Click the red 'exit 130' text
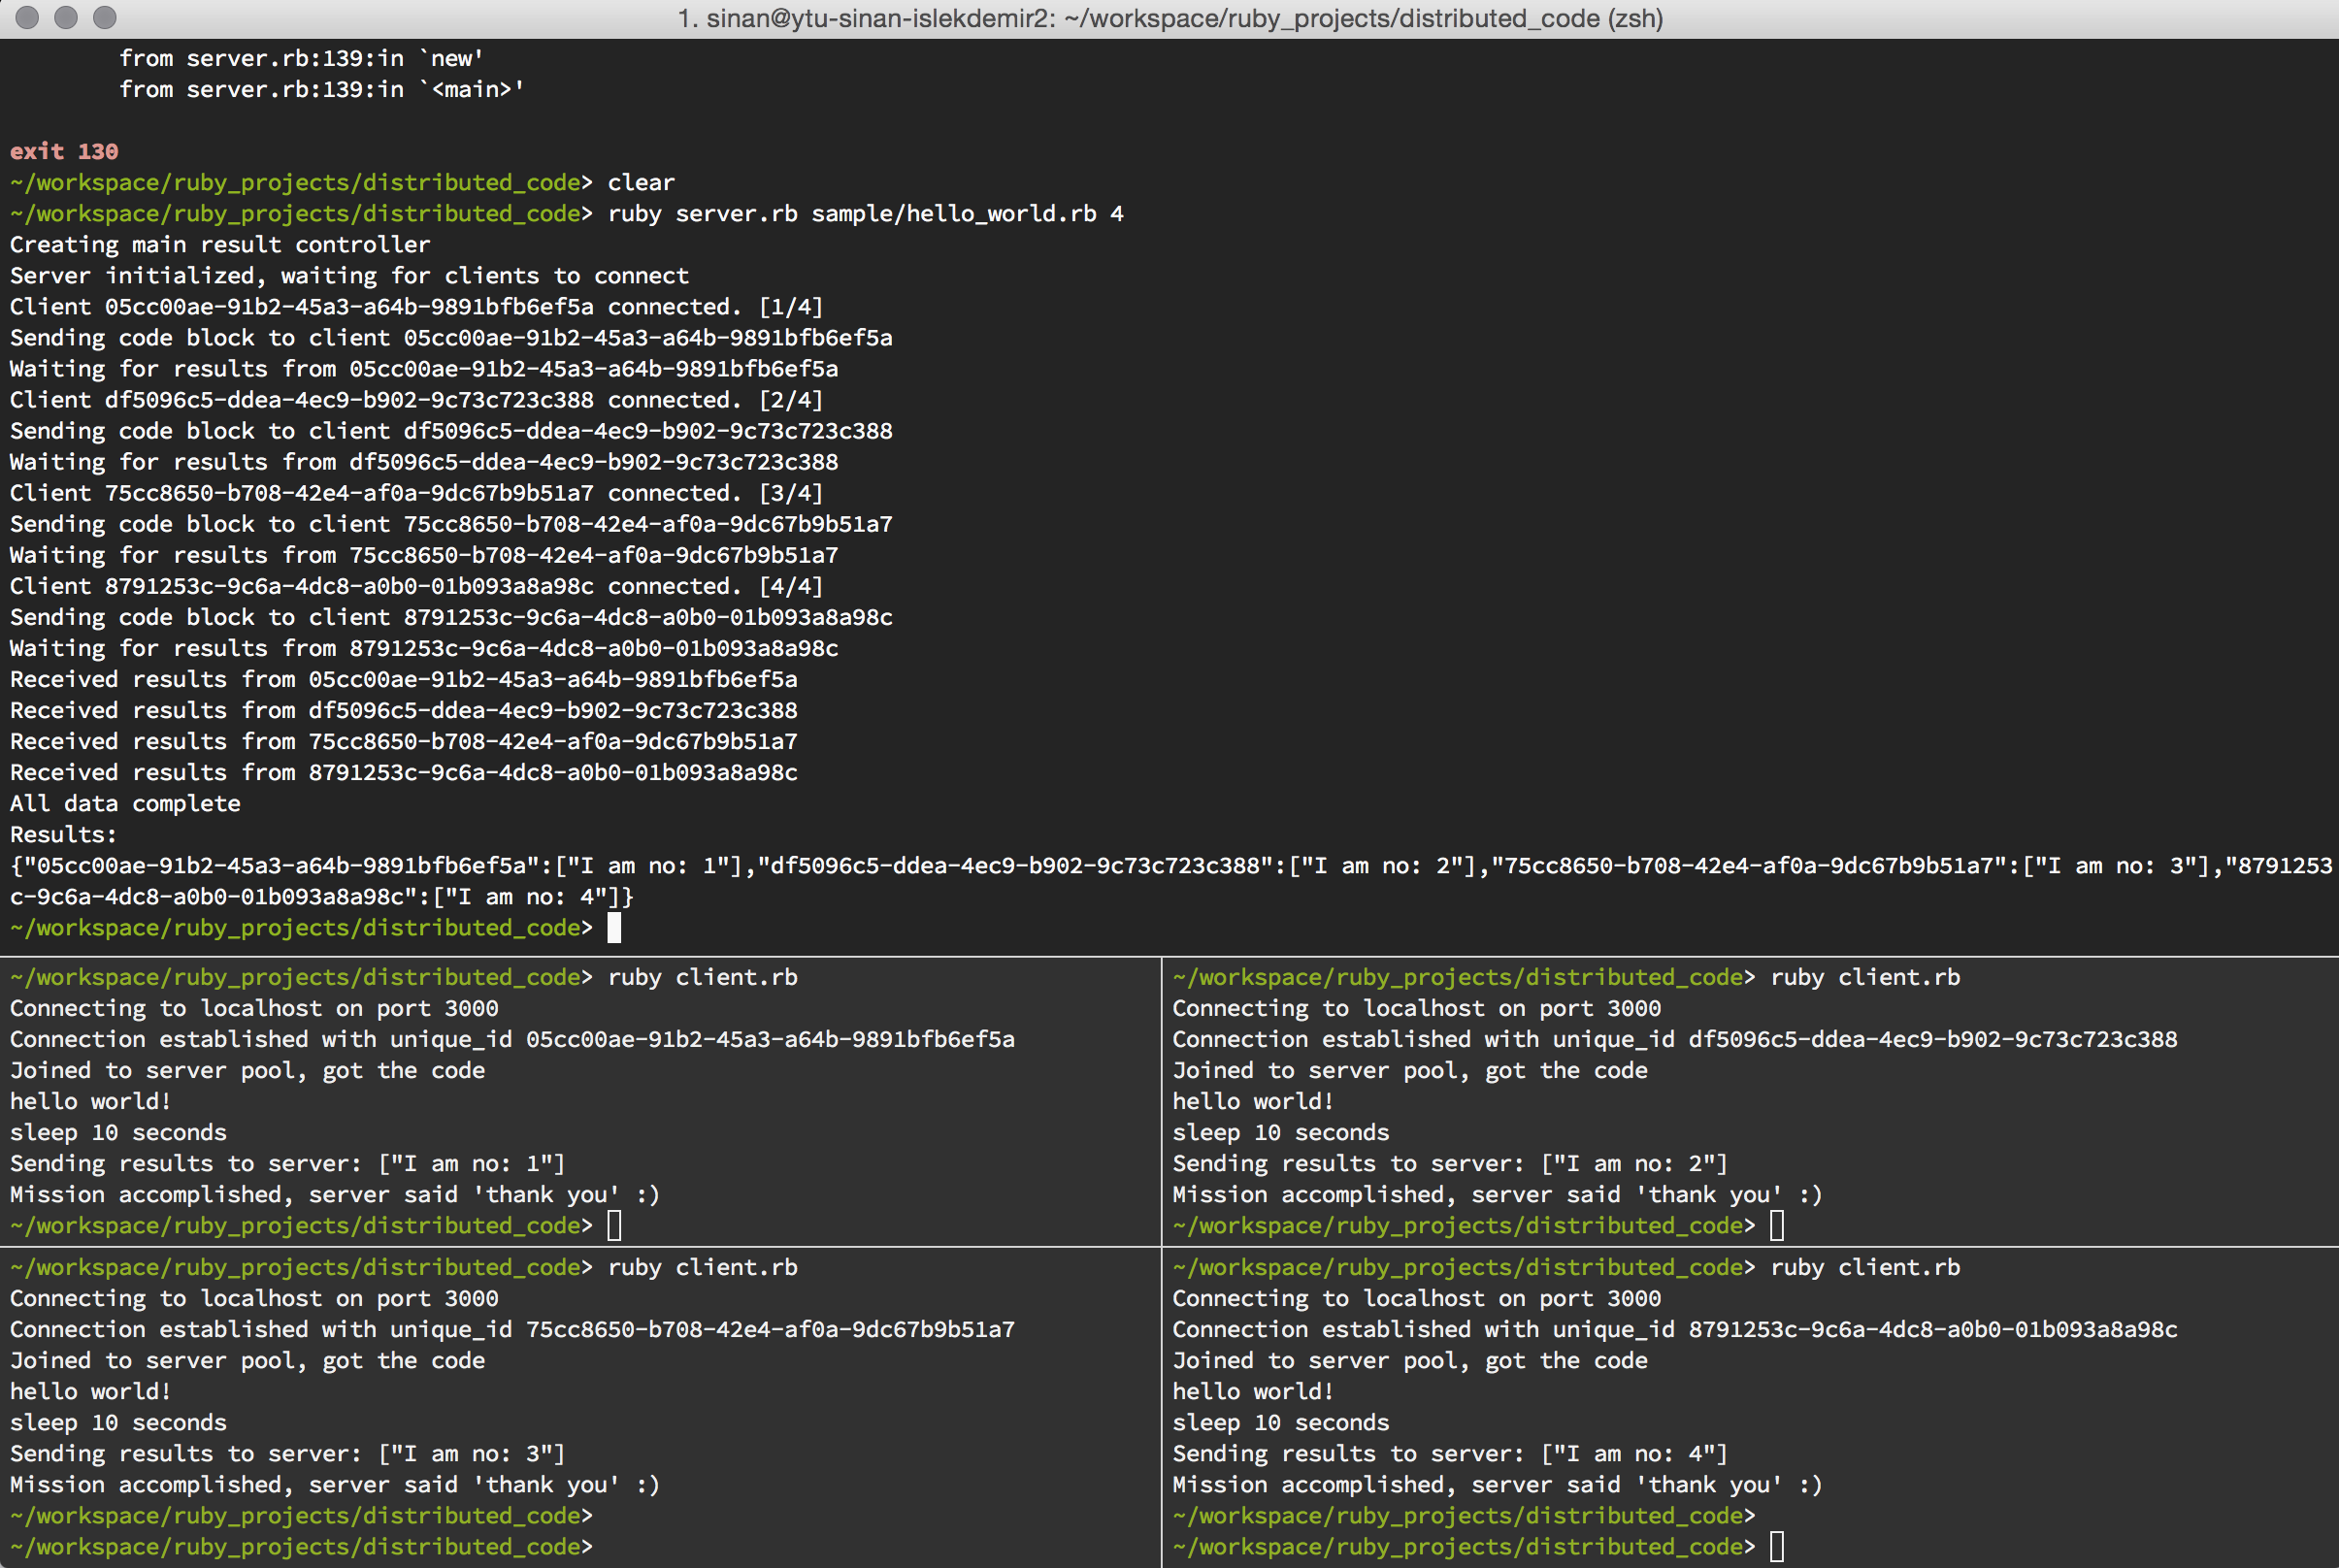The width and height of the screenshot is (2339, 1568). [64, 151]
